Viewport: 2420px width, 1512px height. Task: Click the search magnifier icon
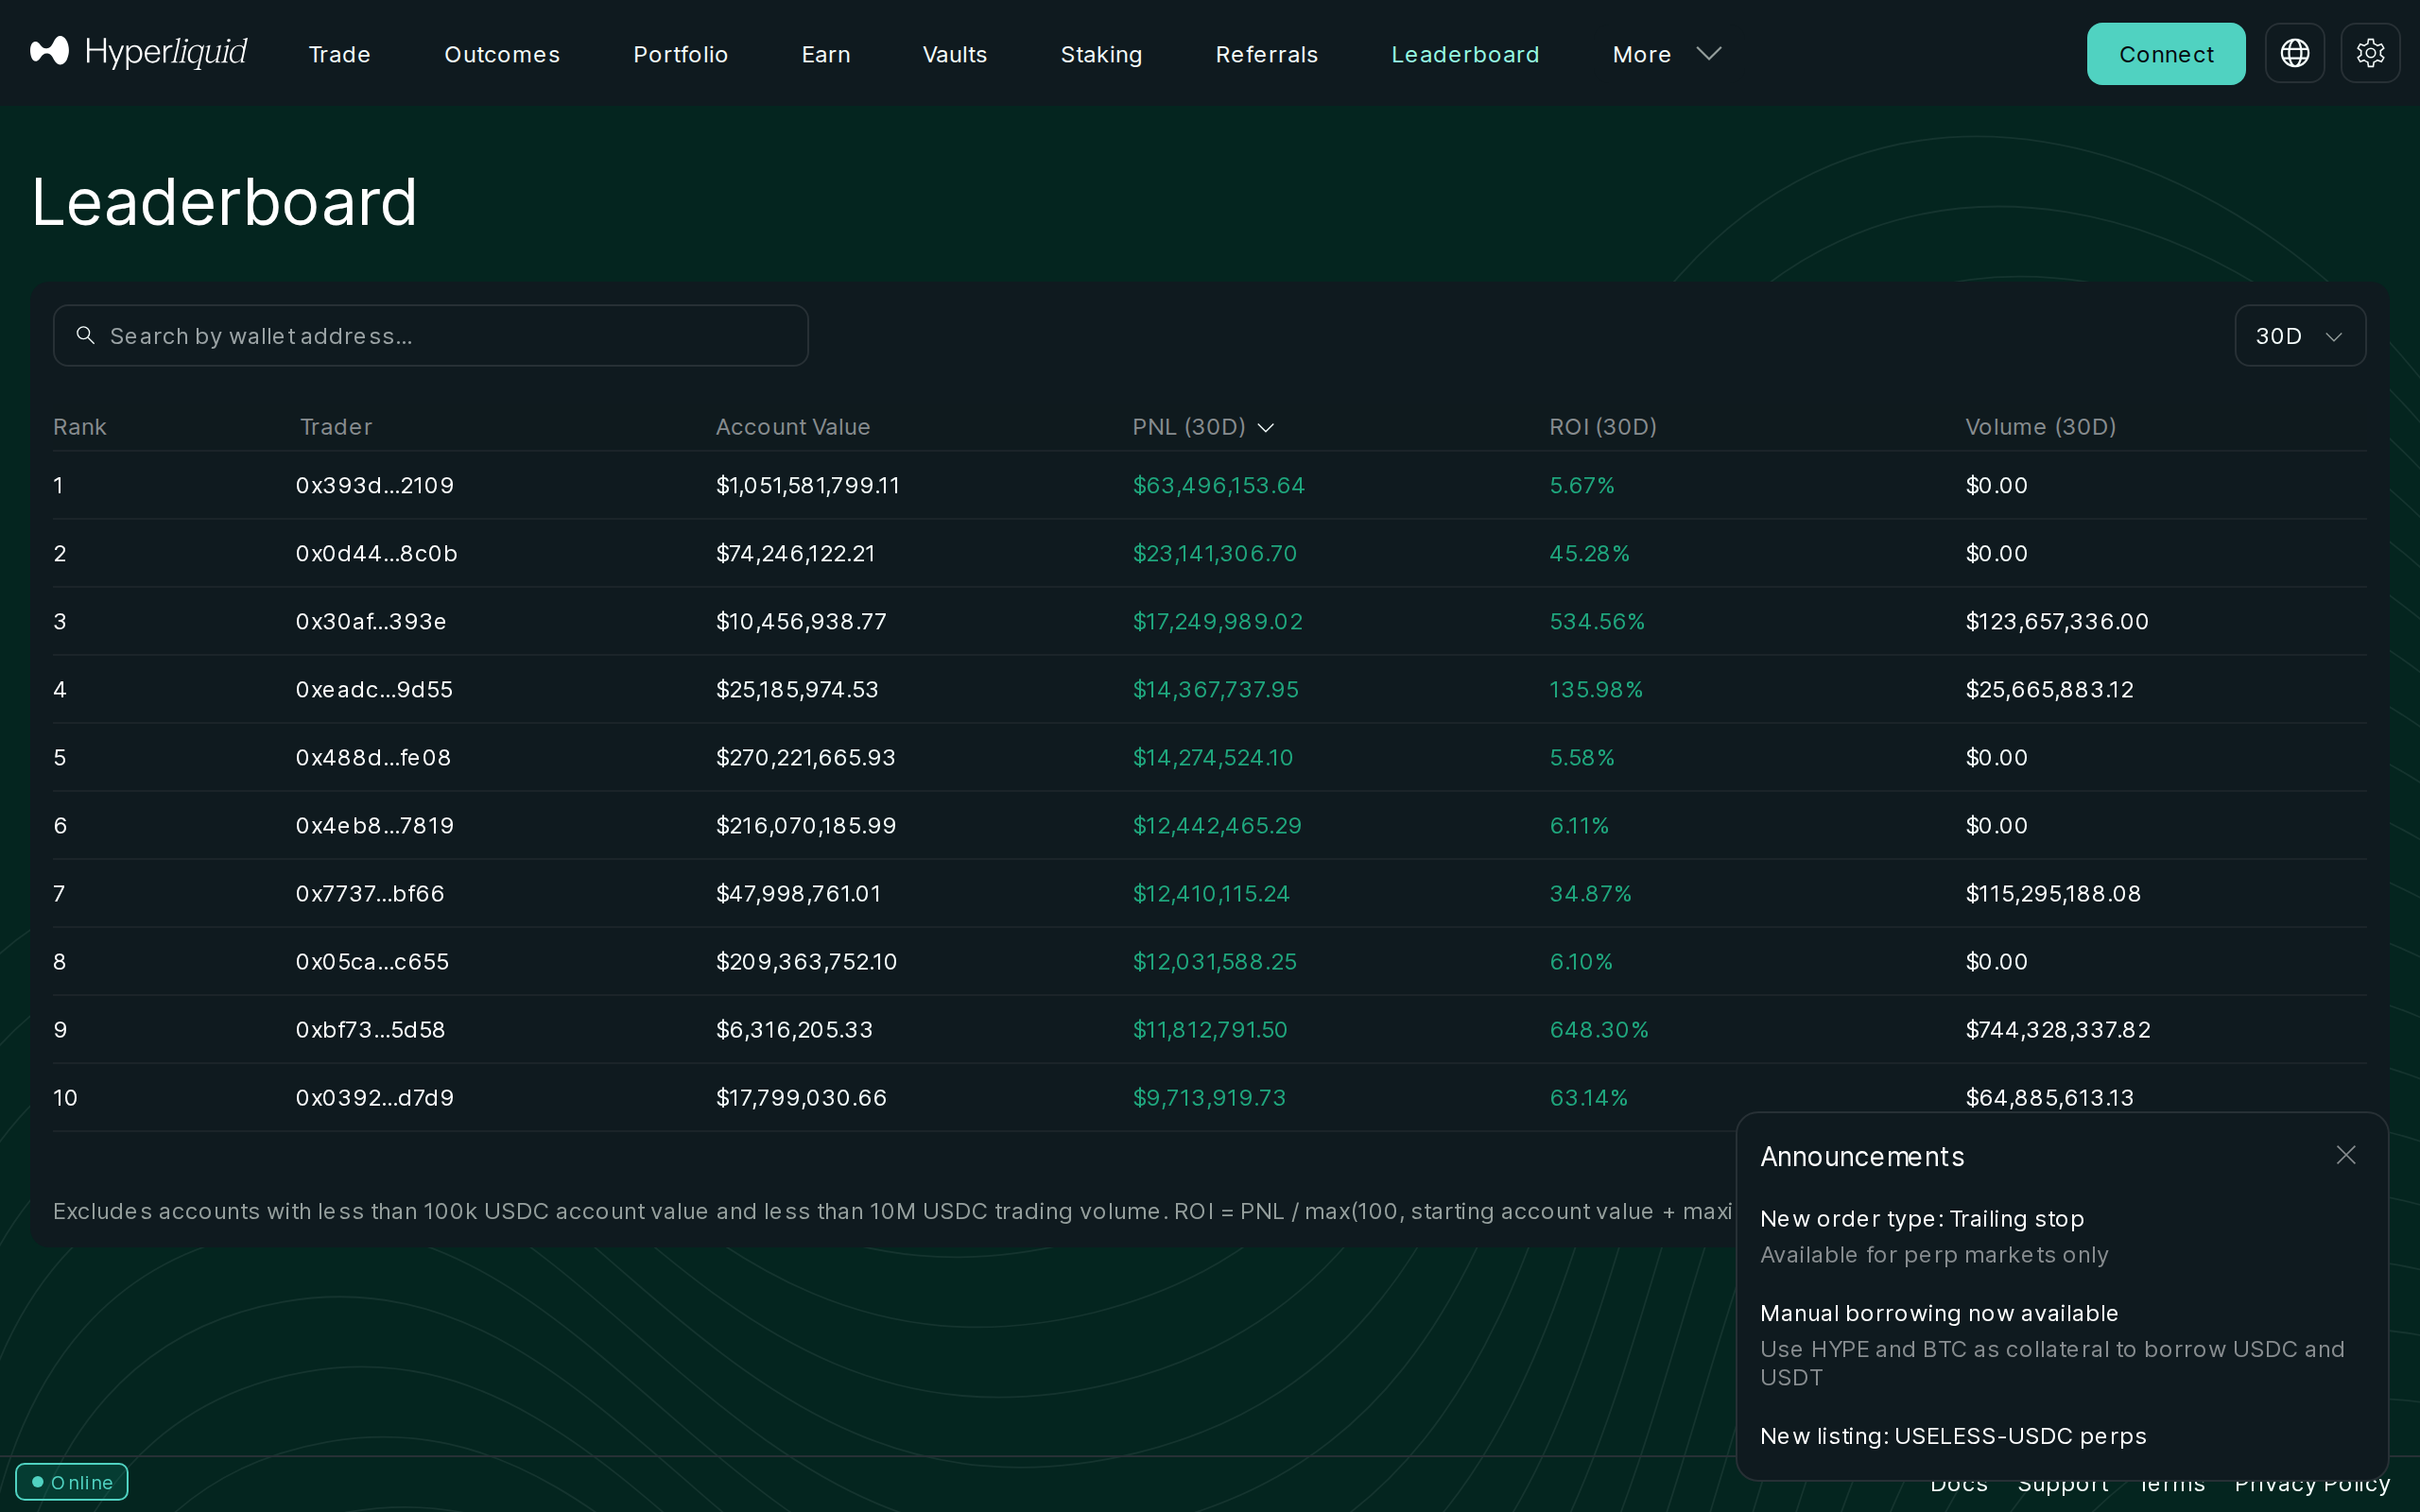[x=86, y=335]
